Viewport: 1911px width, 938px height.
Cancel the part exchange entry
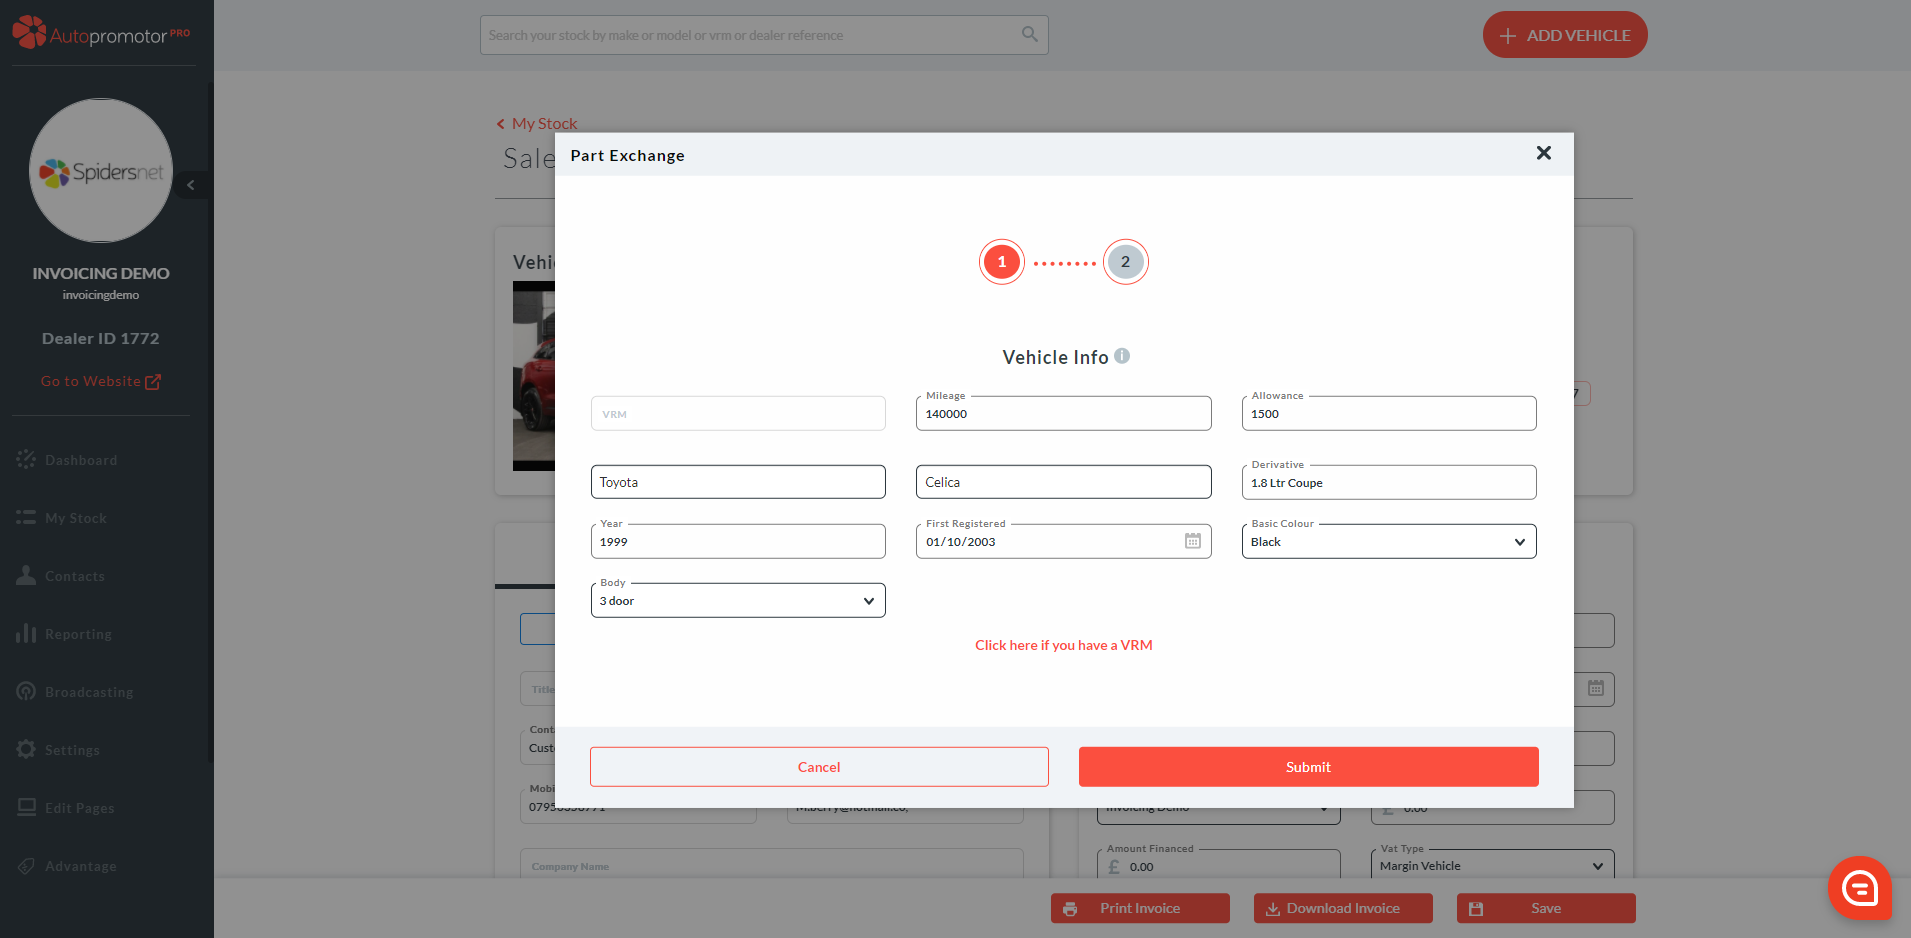pos(818,767)
